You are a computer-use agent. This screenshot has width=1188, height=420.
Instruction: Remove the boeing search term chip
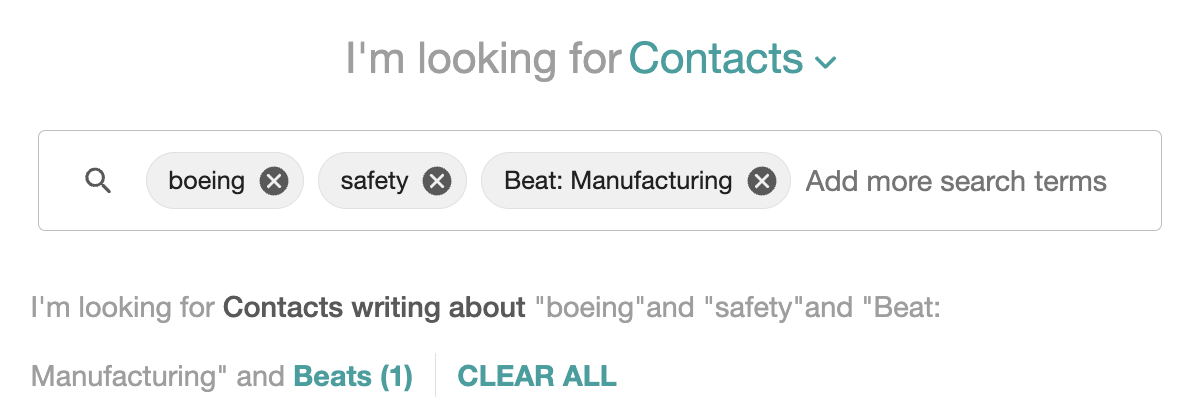[274, 181]
